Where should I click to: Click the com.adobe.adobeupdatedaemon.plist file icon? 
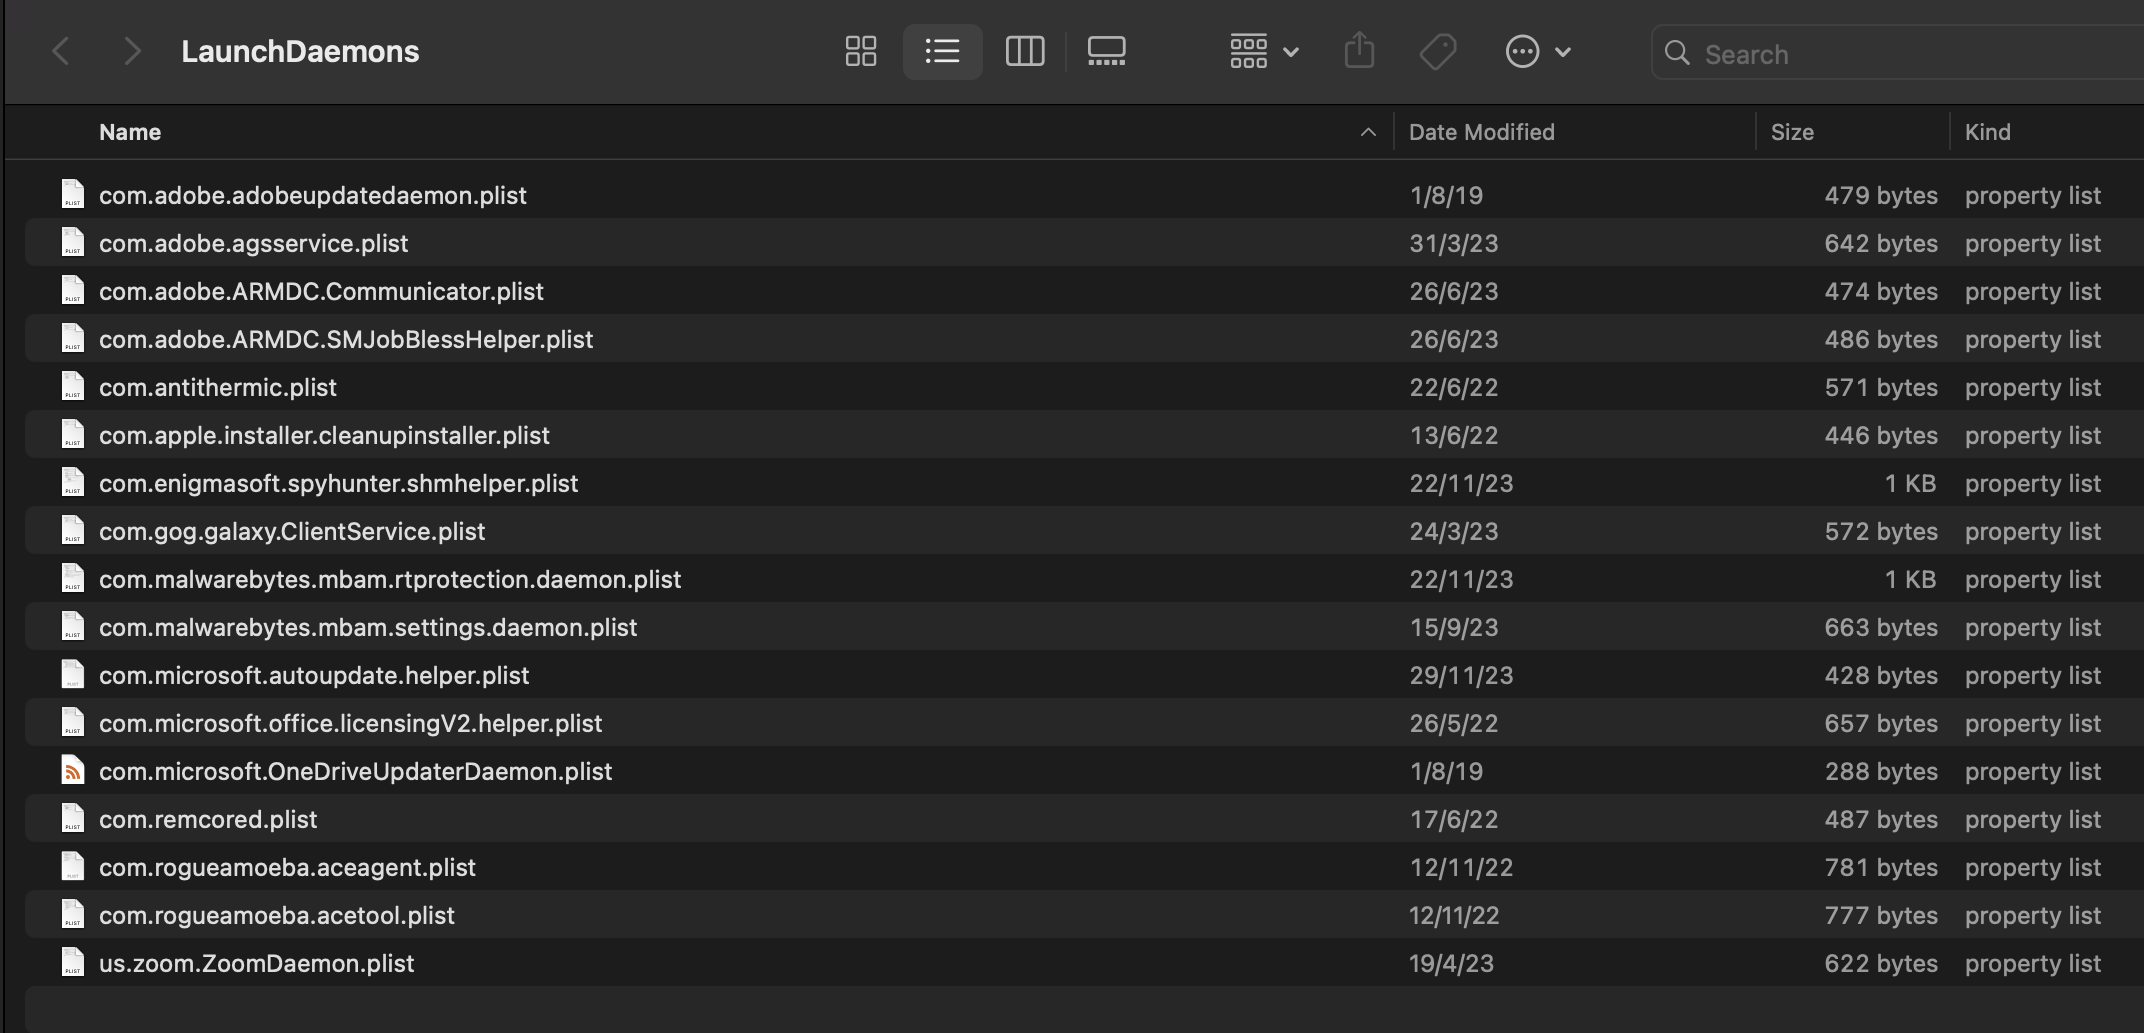[72, 194]
